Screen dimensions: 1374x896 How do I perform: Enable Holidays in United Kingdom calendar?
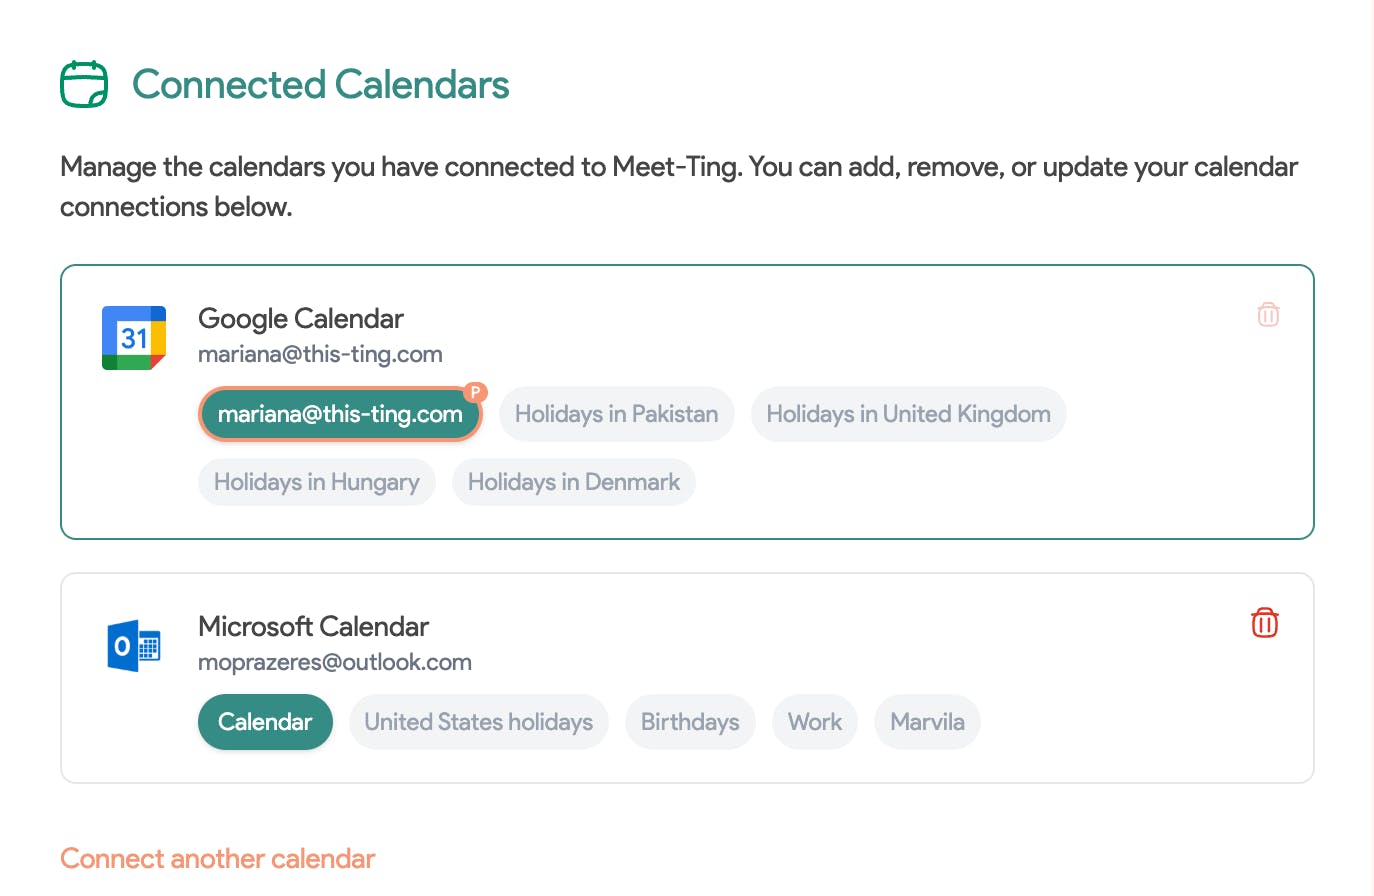(x=908, y=414)
